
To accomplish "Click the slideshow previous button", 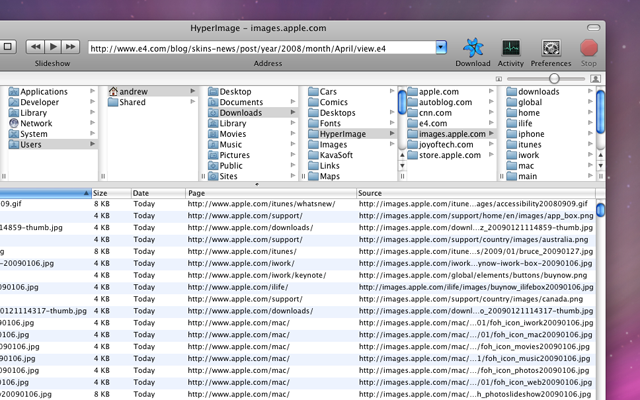I will pyautogui.click(x=35, y=46).
